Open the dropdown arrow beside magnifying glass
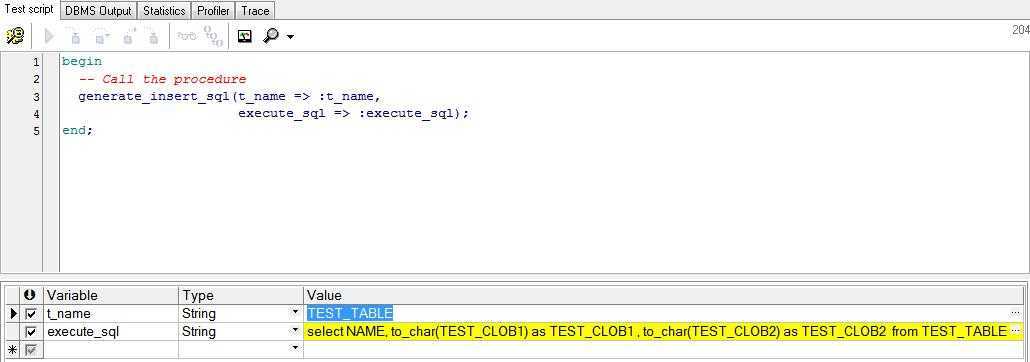The width and height of the screenshot is (1030, 362). point(290,37)
